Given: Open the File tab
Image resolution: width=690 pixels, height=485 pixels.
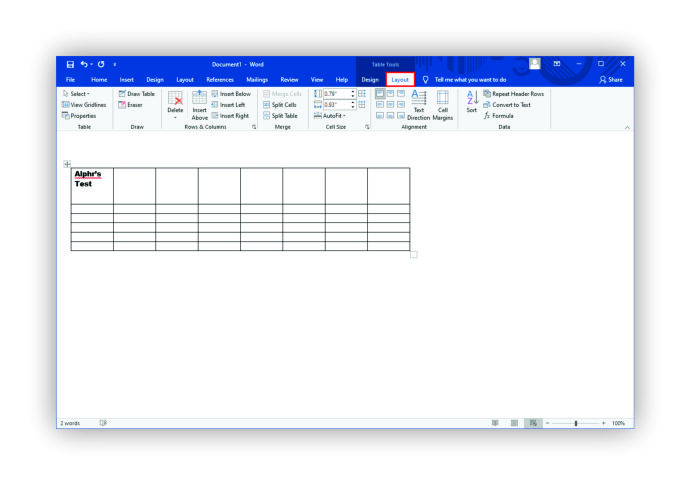Looking at the screenshot, I should (70, 80).
